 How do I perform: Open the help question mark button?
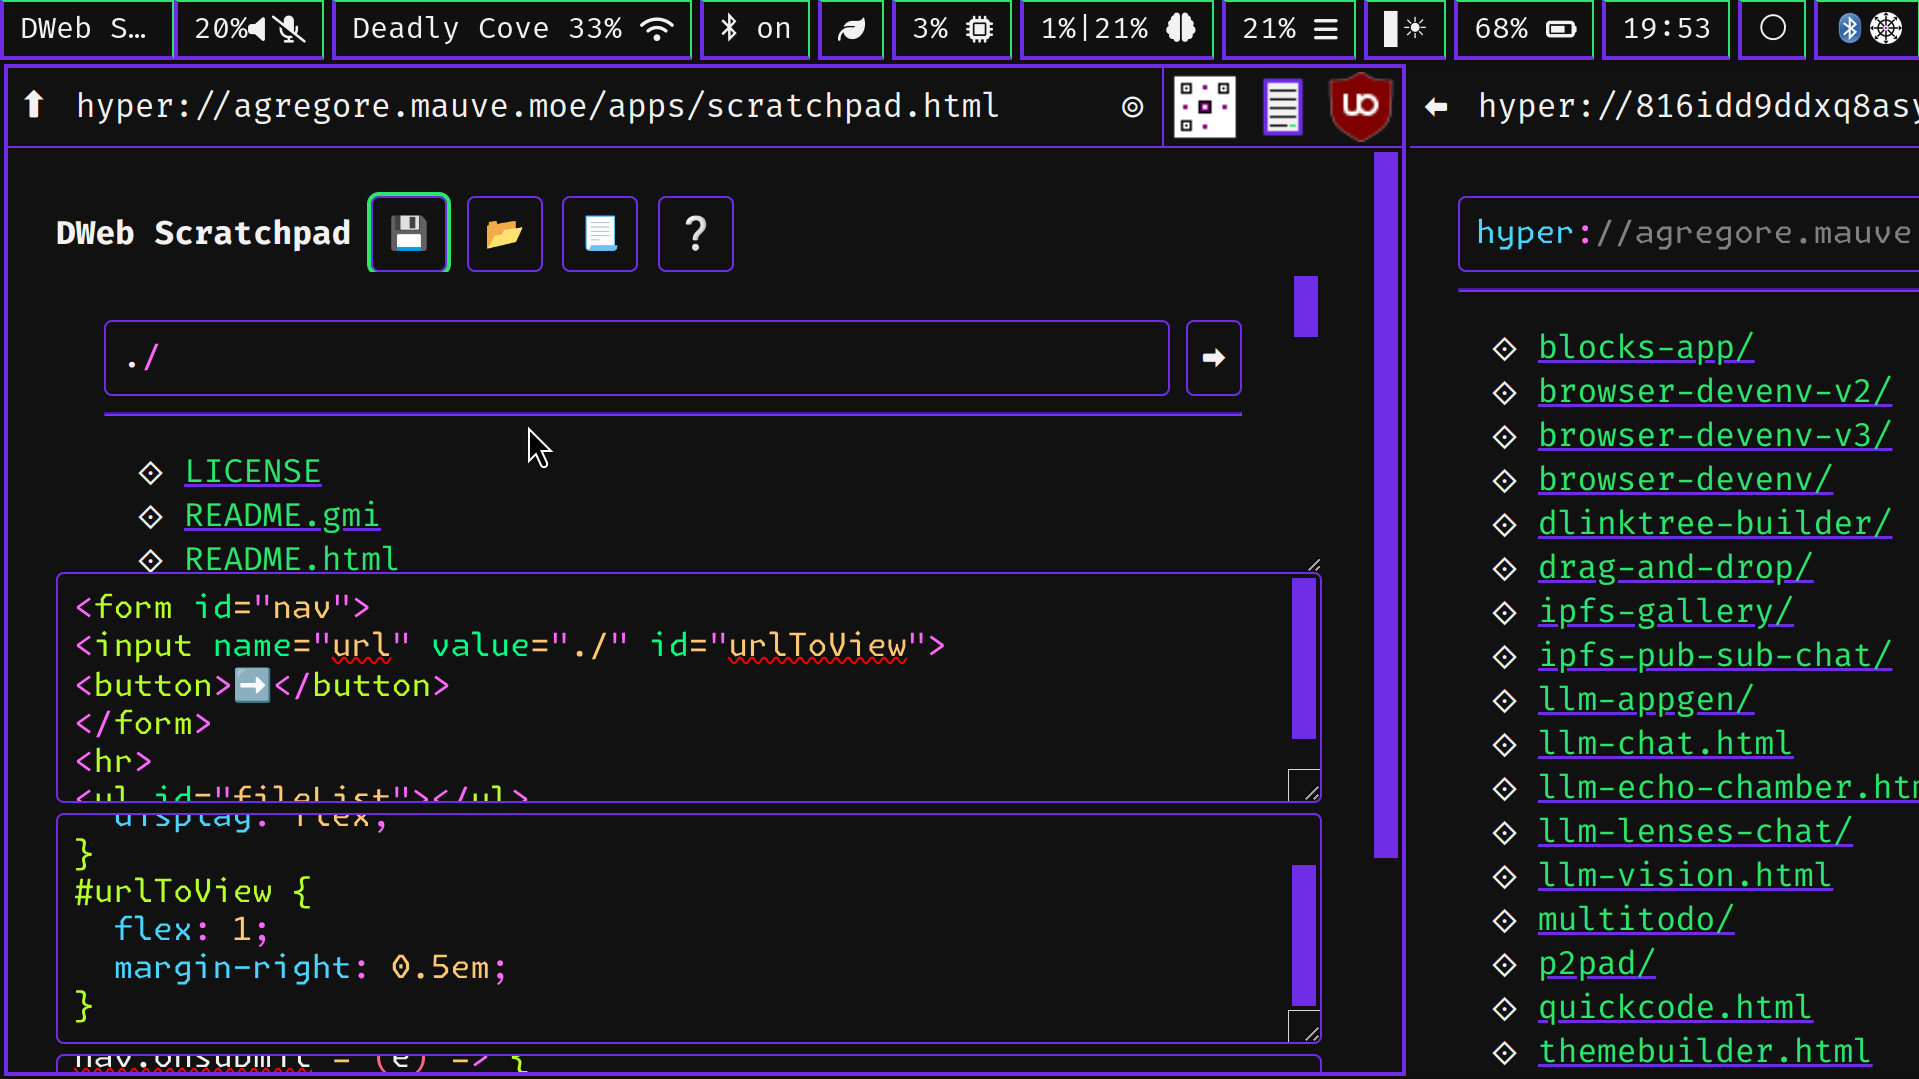click(x=696, y=234)
